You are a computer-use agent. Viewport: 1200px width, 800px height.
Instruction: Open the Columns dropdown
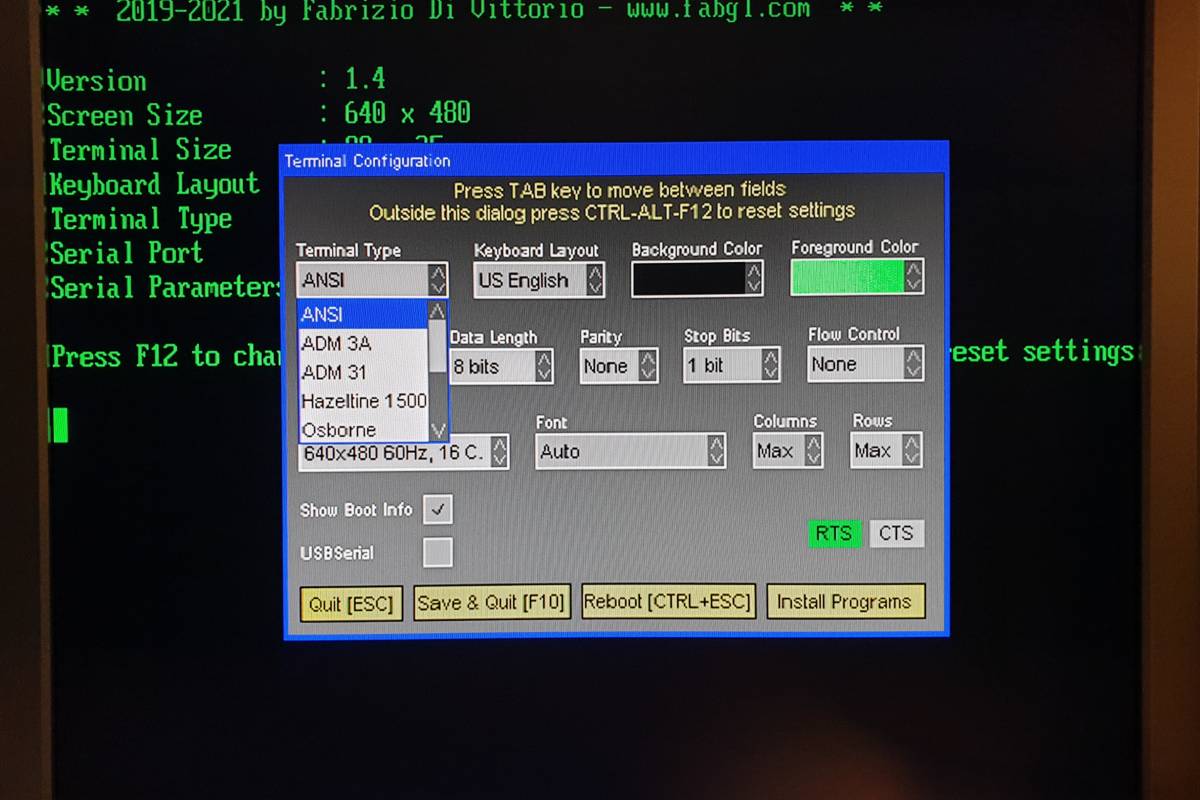pyautogui.click(x=788, y=451)
